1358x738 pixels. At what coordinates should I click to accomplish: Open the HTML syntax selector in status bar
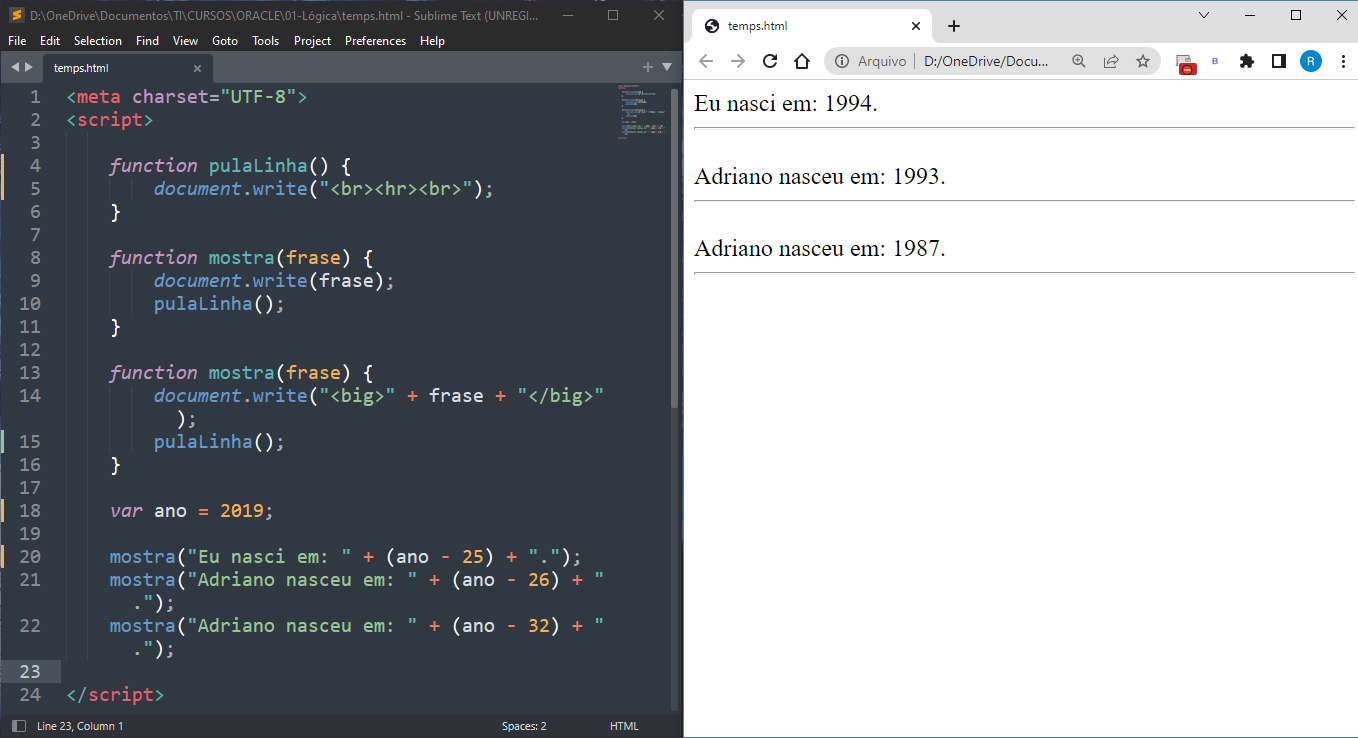point(624,726)
